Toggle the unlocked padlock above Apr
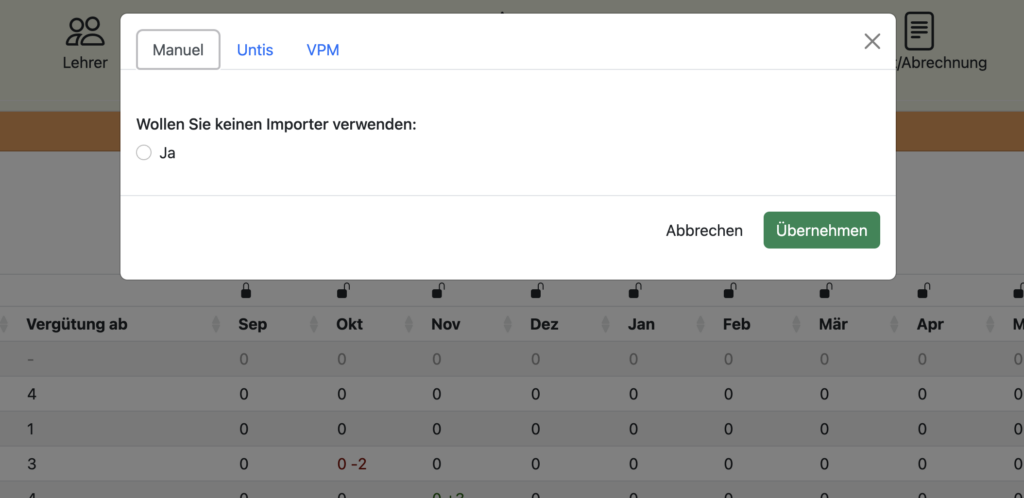Screen dimensions: 1024x498 coord(924,291)
